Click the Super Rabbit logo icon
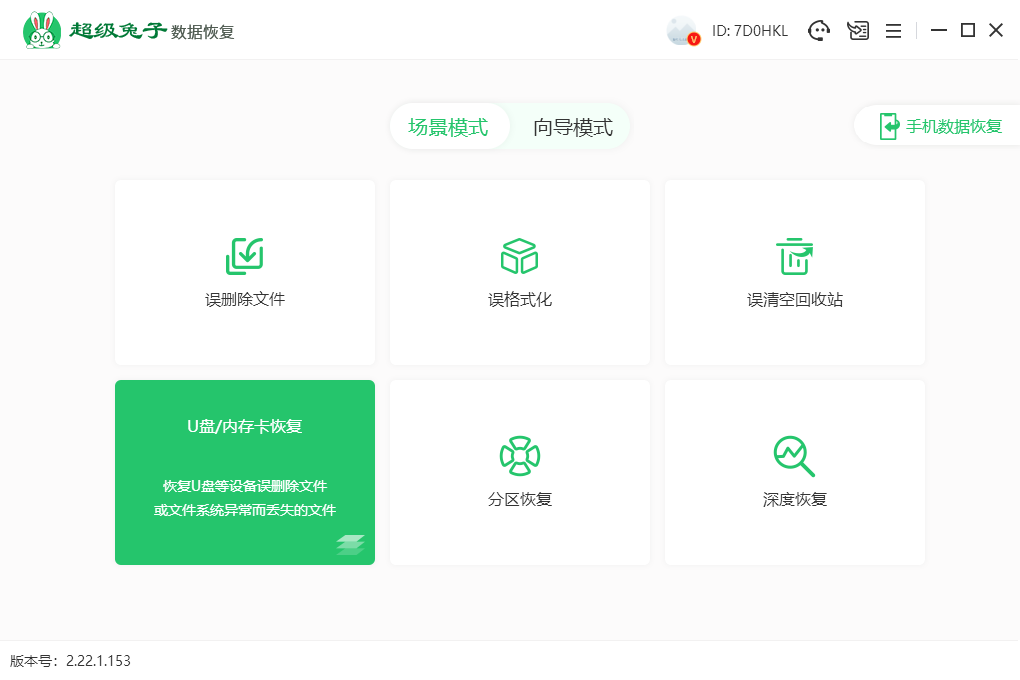 (x=41, y=31)
